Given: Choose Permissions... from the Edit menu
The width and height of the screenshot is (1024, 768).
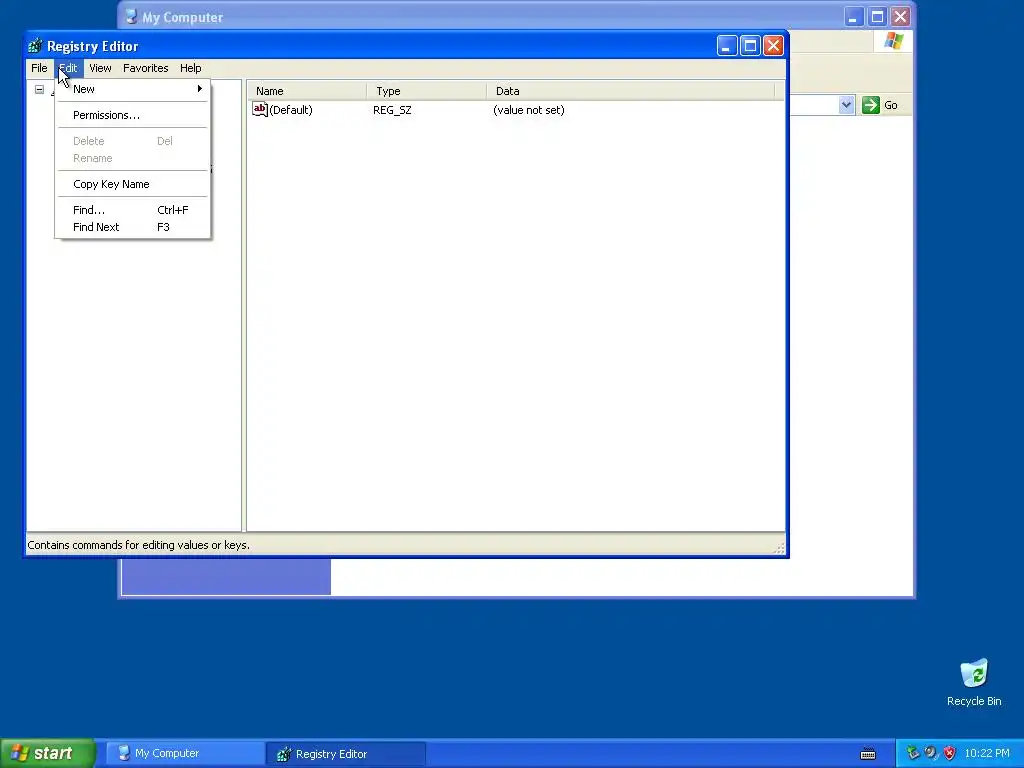Looking at the screenshot, I should pyautogui.click(x=133, y=115).
